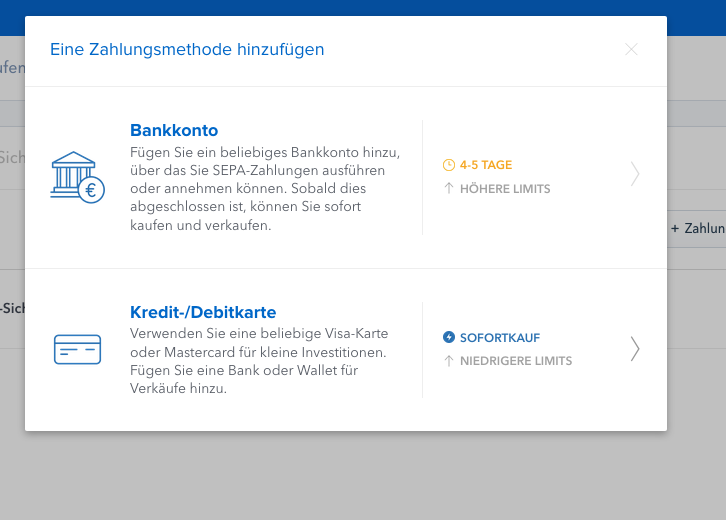726x520 pixels.
Task: Click the dialog title Eine Zahlungsmethode hinzufügen
Action: click(187, 50)
